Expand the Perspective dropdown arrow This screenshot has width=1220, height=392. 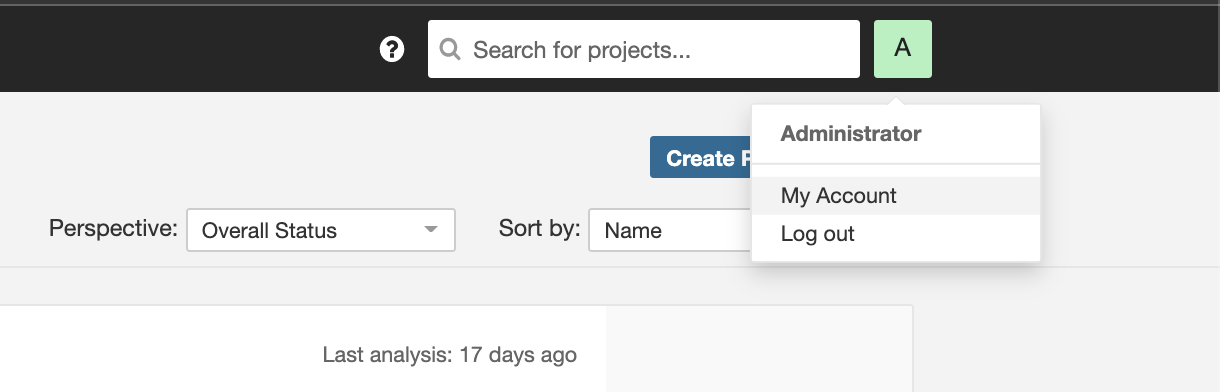coord(431,230)
